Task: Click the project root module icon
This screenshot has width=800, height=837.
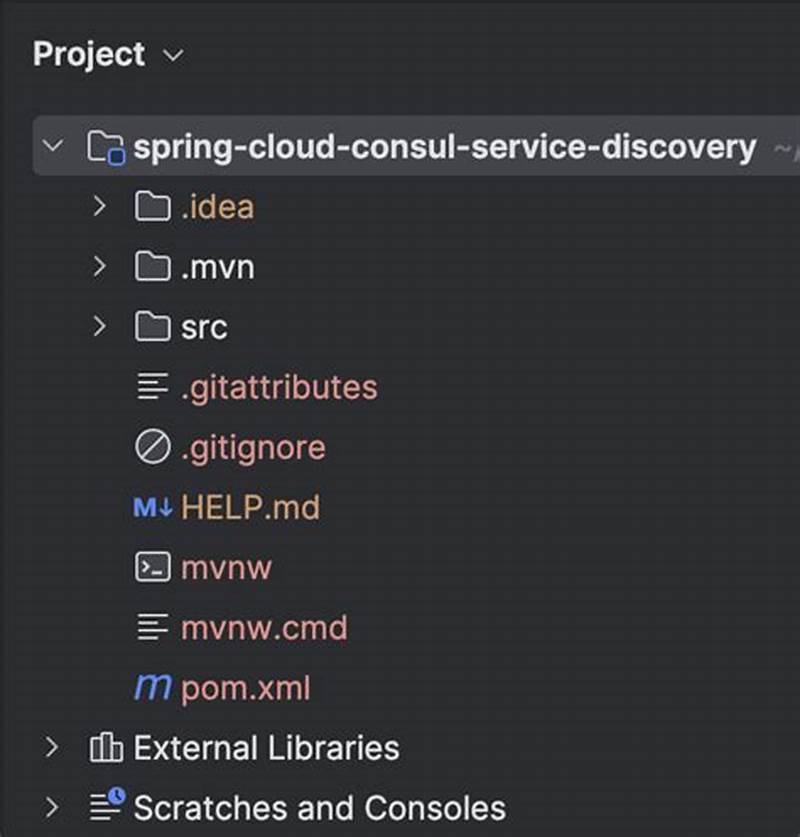Action: (106, 146)
